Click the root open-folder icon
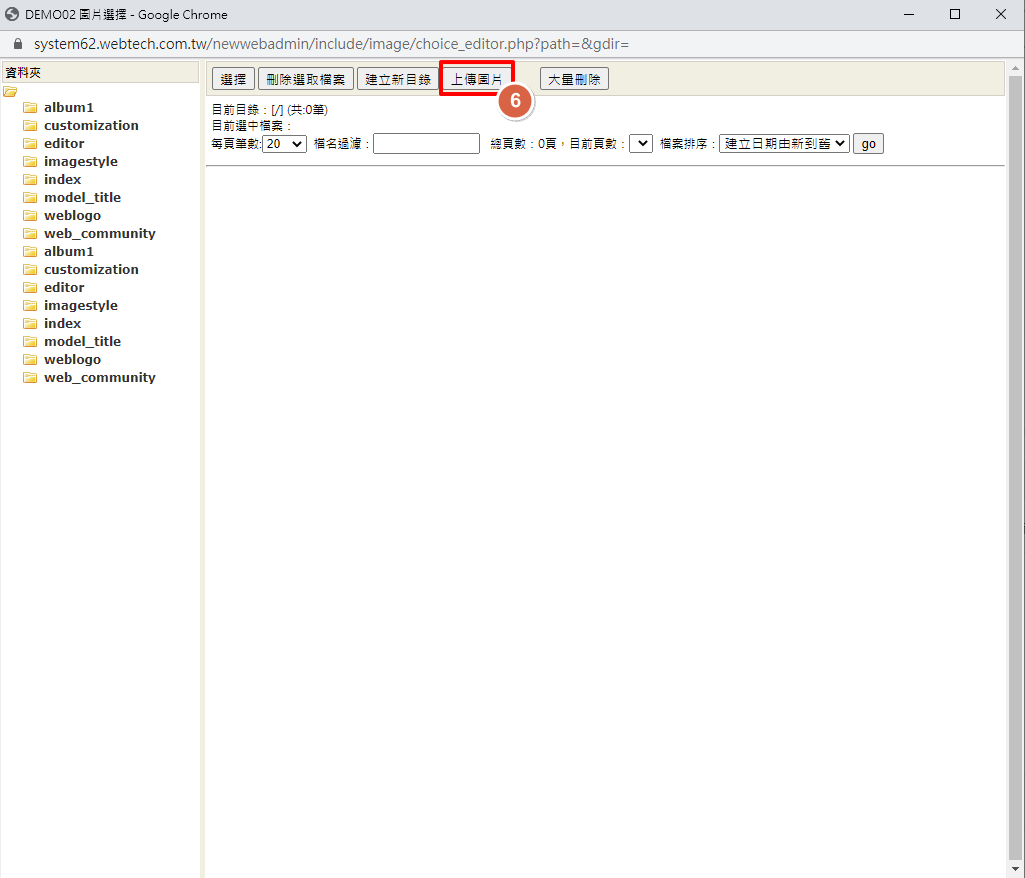Screen dimensions: 1025x878 (x=10, y=92)
